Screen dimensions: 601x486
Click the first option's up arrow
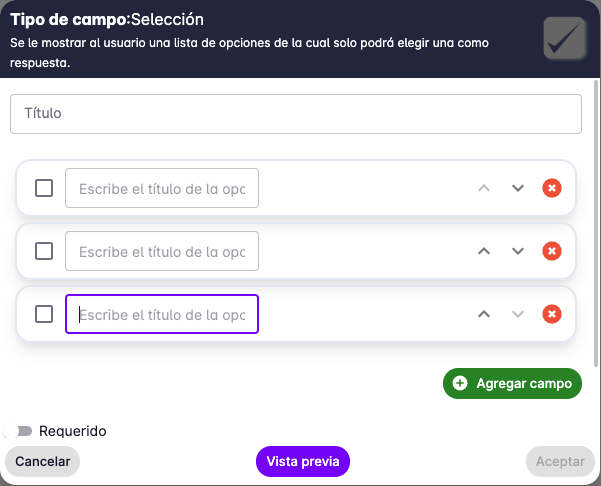tap(484, 188)
